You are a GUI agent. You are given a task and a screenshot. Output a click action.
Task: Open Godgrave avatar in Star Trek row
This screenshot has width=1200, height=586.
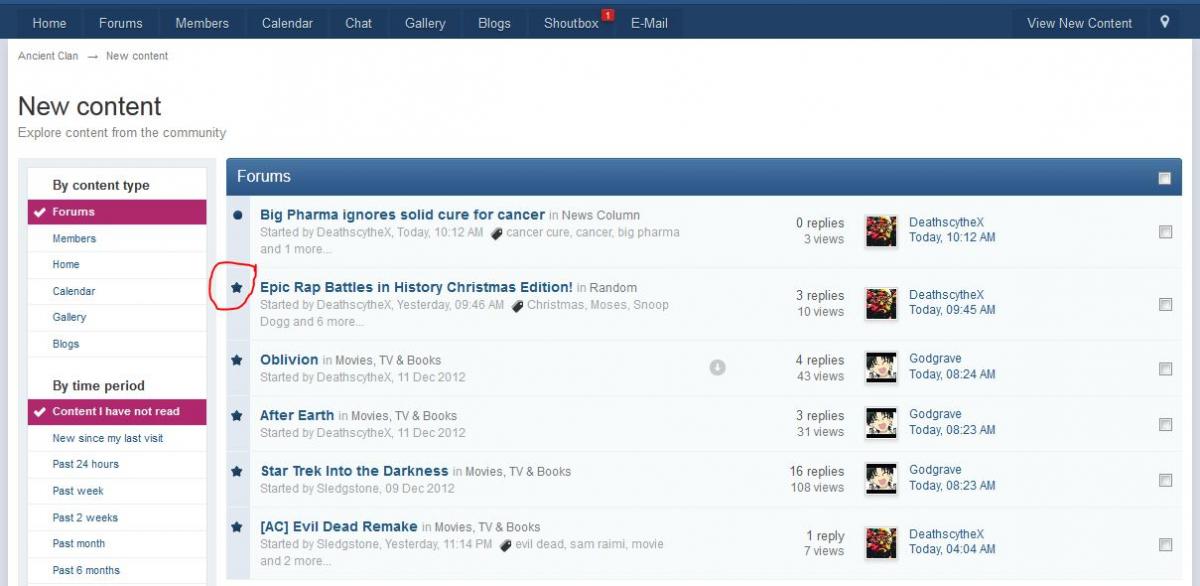tap(881, 479)
